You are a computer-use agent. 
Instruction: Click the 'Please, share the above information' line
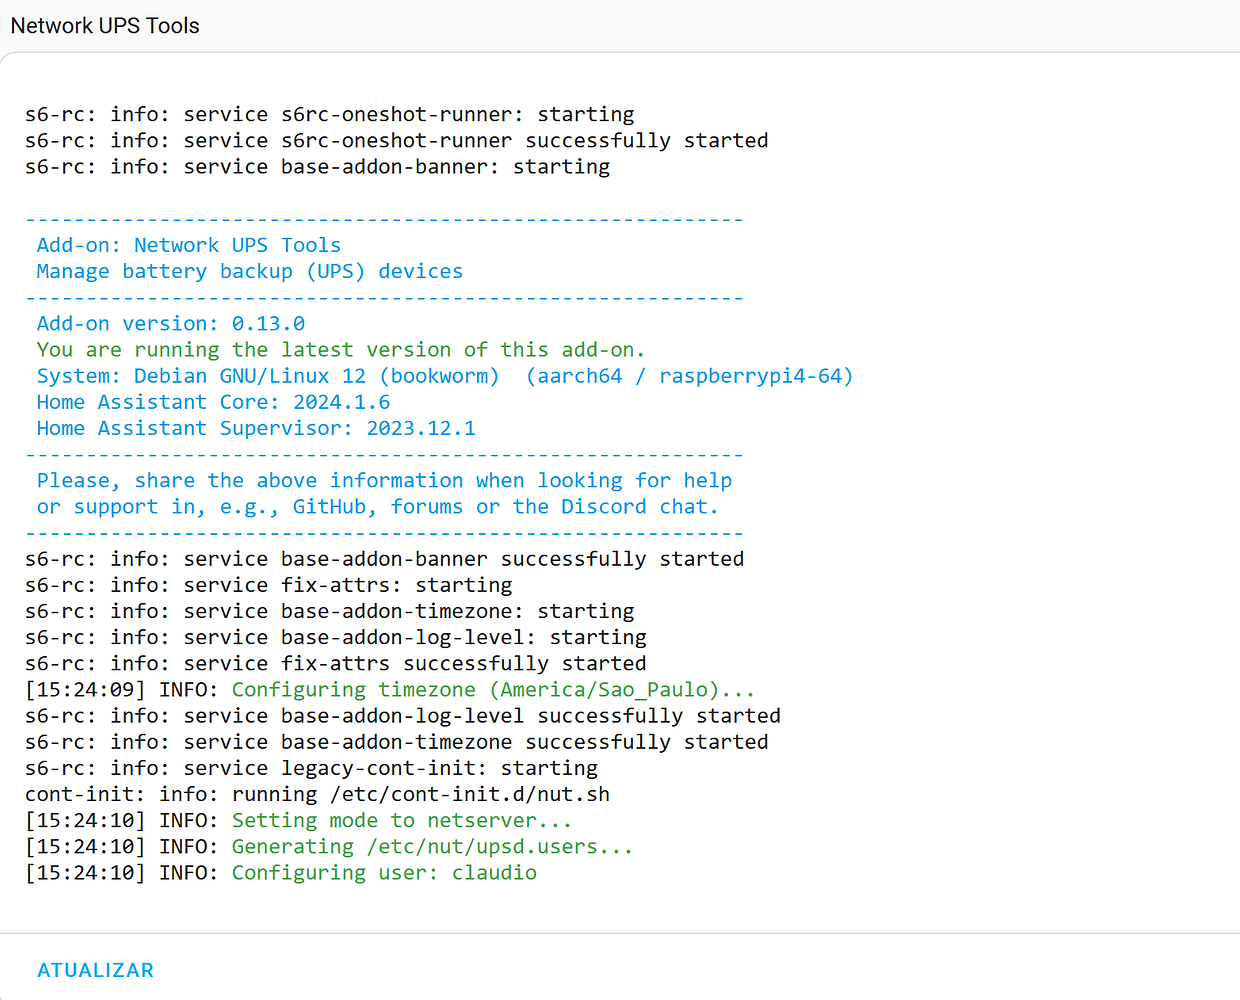(385, 481)
